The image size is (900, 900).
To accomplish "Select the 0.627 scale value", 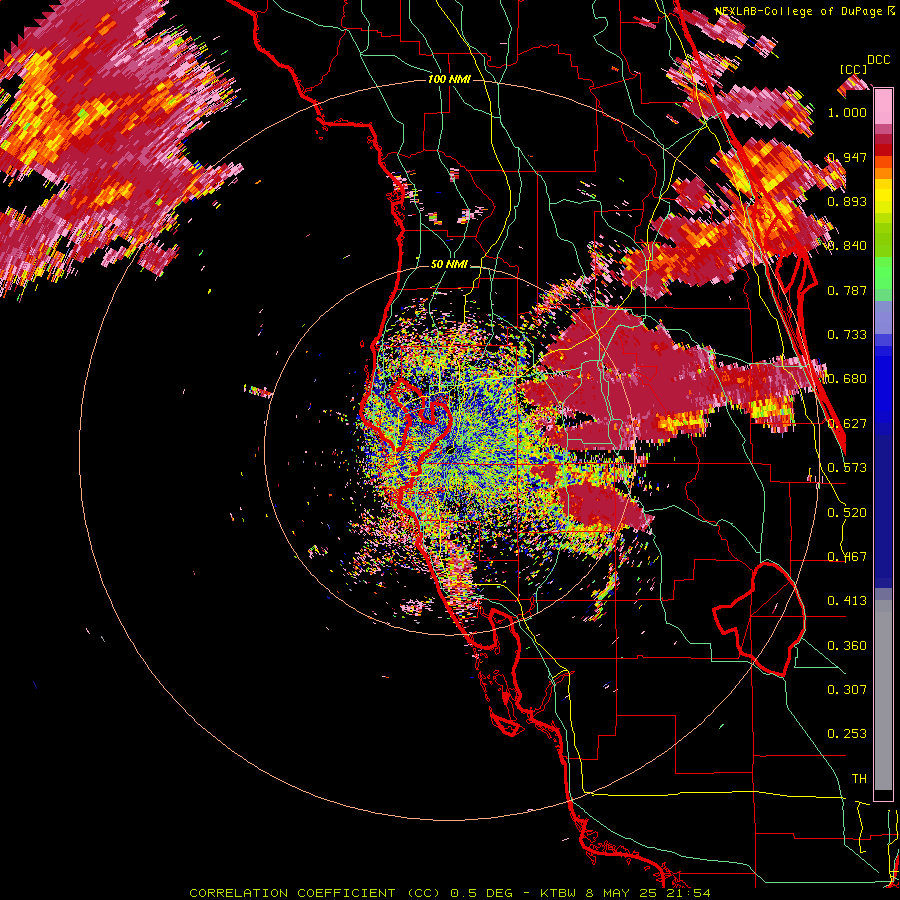I will [x=847, y=424].
